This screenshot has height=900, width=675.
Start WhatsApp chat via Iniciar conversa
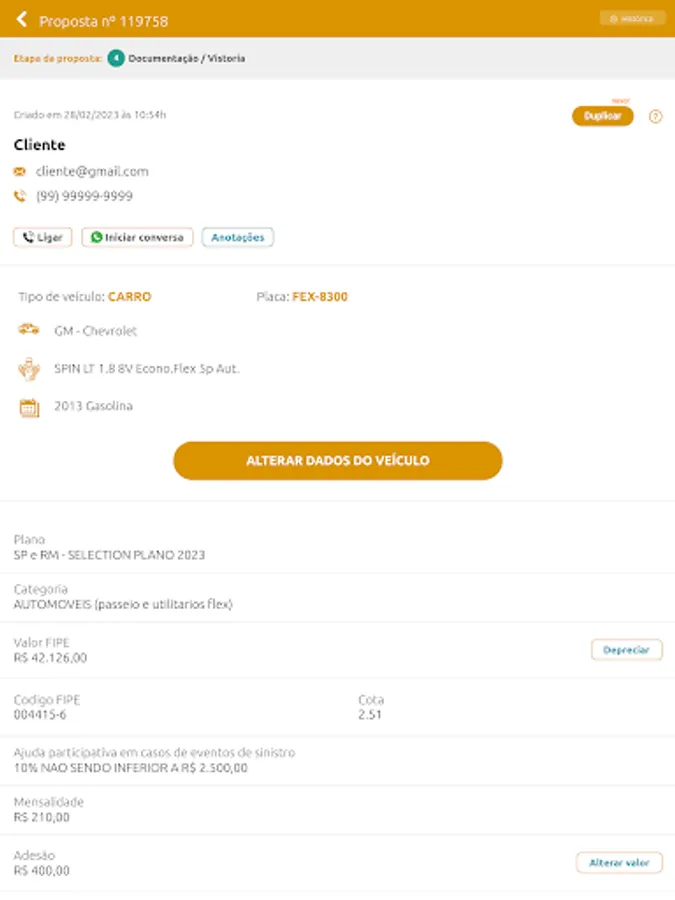pos(137,238)
